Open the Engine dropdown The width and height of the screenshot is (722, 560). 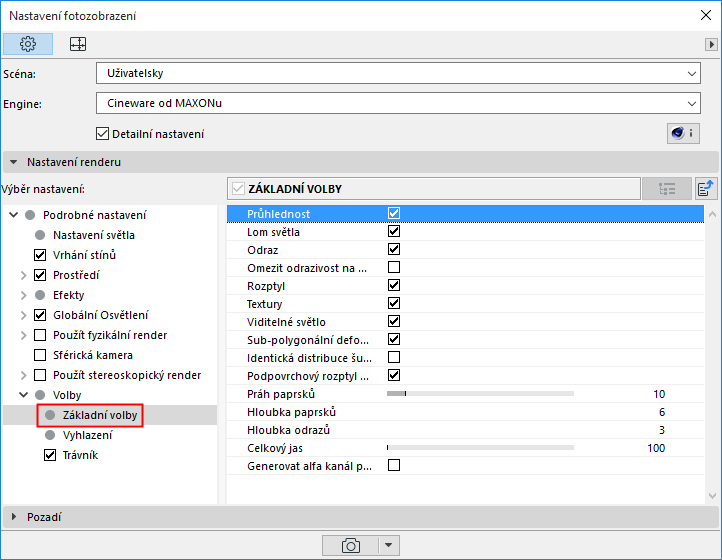398,103
